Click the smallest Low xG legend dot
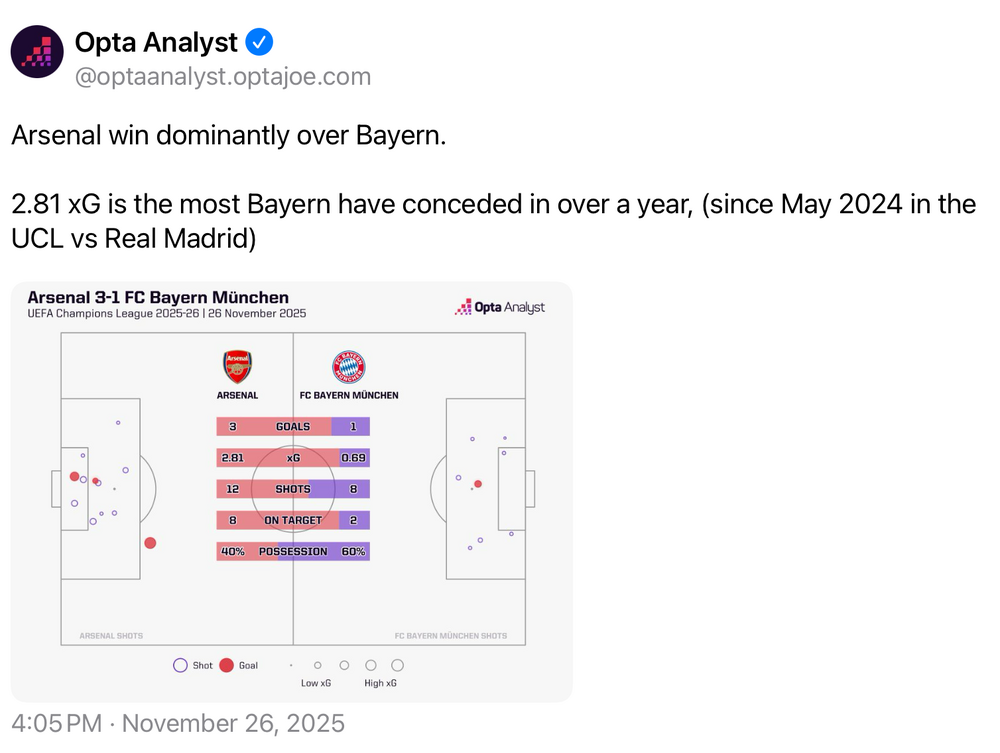This screenshot has width=1000, height=753. [x=291, y=665]
